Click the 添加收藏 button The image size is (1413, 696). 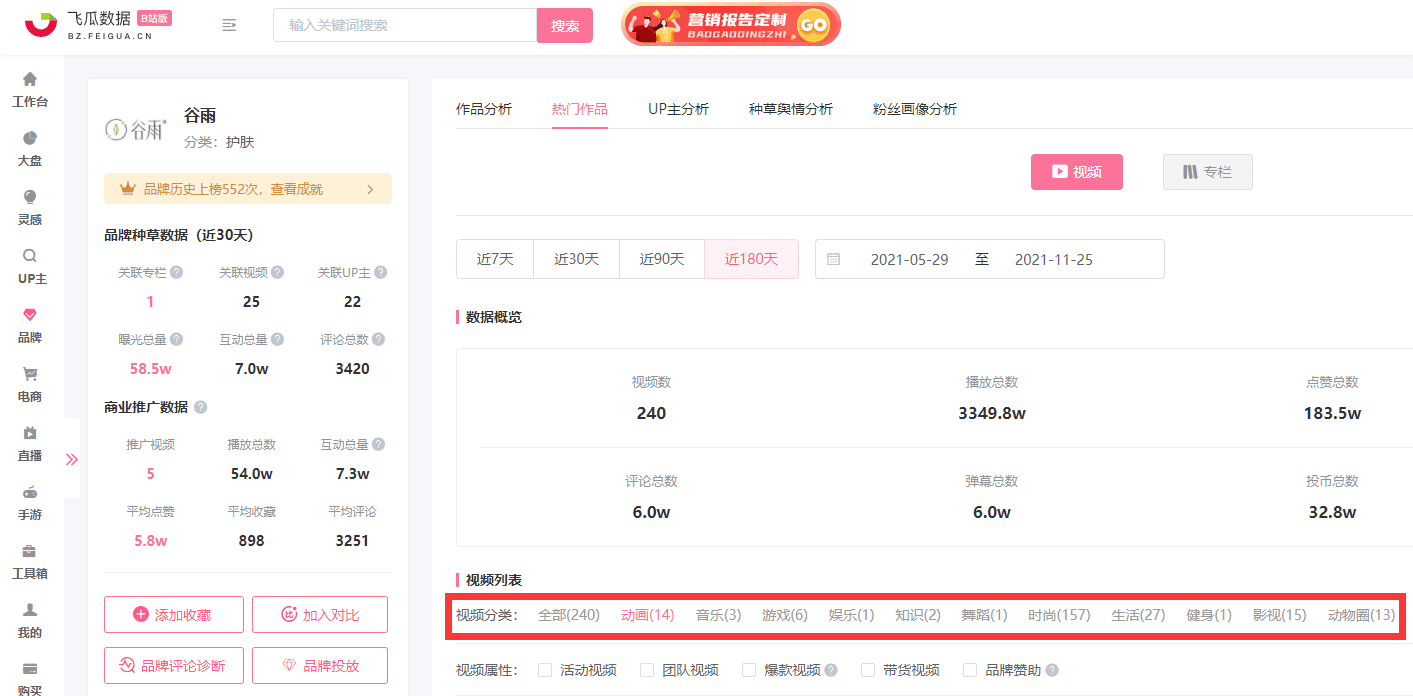pos(174,615)
